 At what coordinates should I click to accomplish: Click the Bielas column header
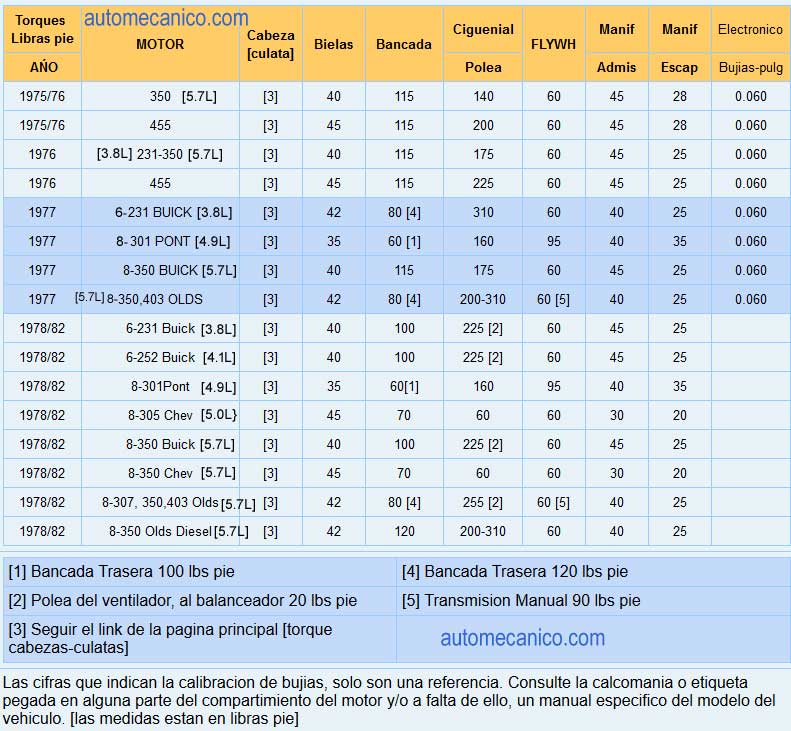(x=333, y=44)
